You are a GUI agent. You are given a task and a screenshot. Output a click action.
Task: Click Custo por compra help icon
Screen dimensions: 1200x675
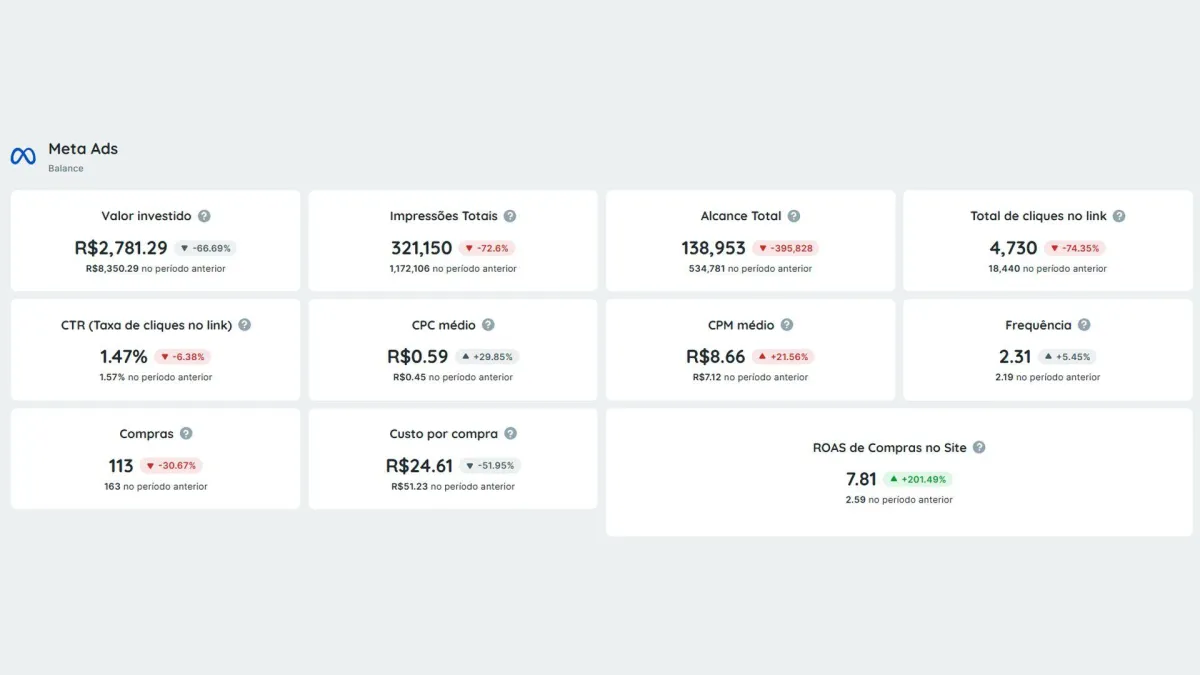tap(510, 434)
